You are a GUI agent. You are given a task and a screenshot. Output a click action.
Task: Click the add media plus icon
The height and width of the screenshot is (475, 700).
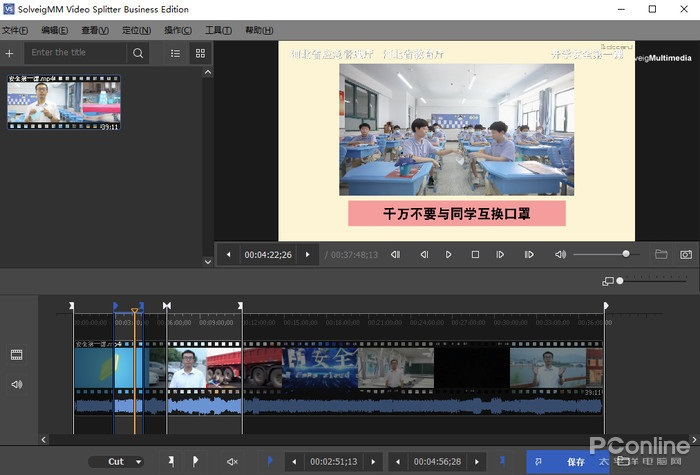[10, 53]
